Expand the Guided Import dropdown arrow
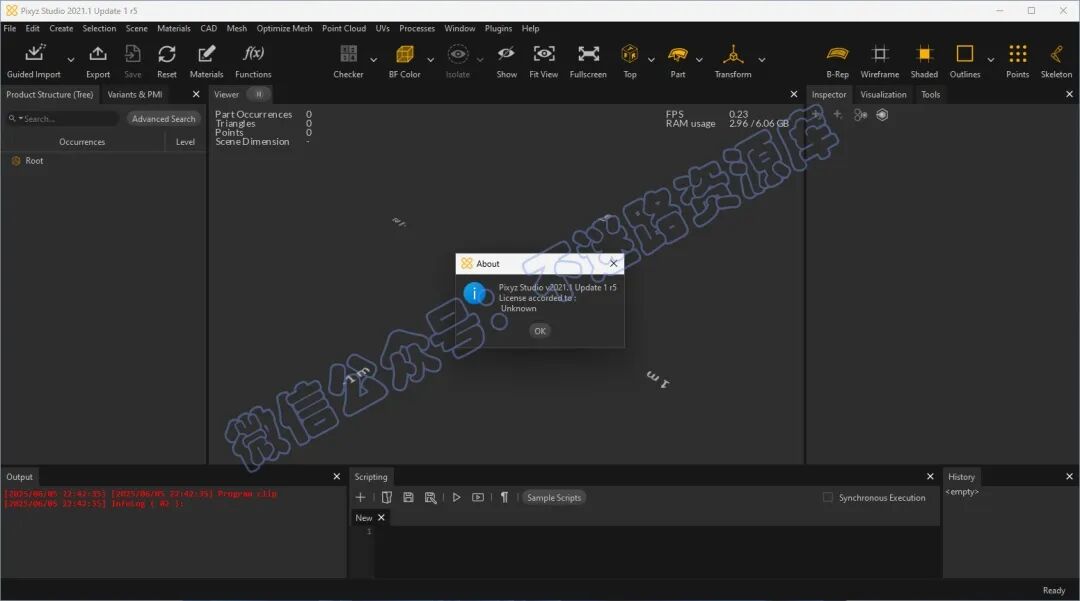This screenshot has width=1080, height=601. point(70,60)
